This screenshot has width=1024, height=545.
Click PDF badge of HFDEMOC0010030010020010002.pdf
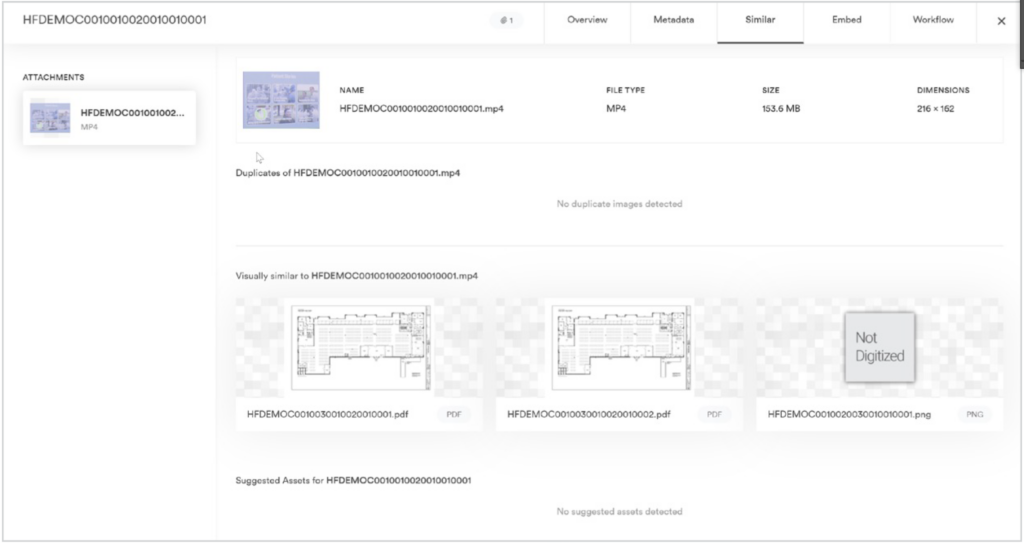click(714, 414)
